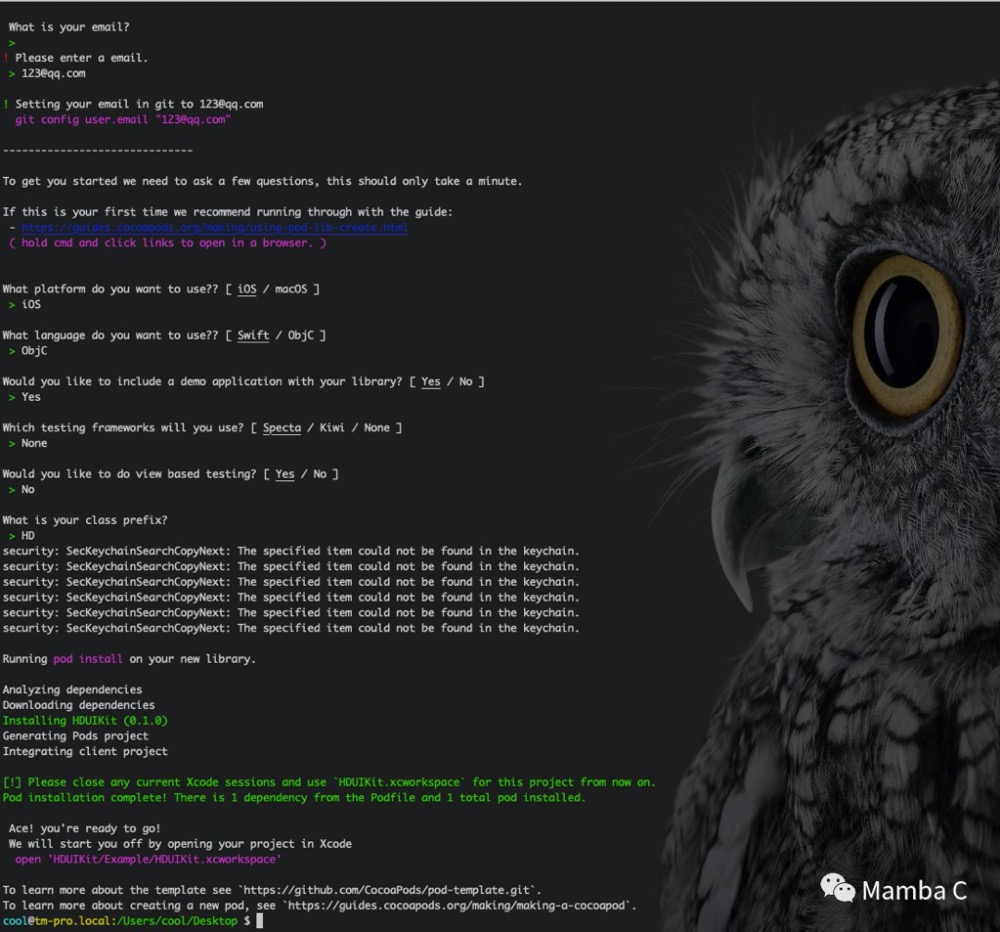Click the first SecKeychainSearchCopyNext security line
Screen dimensions: 1000x932
pyautogui.click(x=291, y=551)
